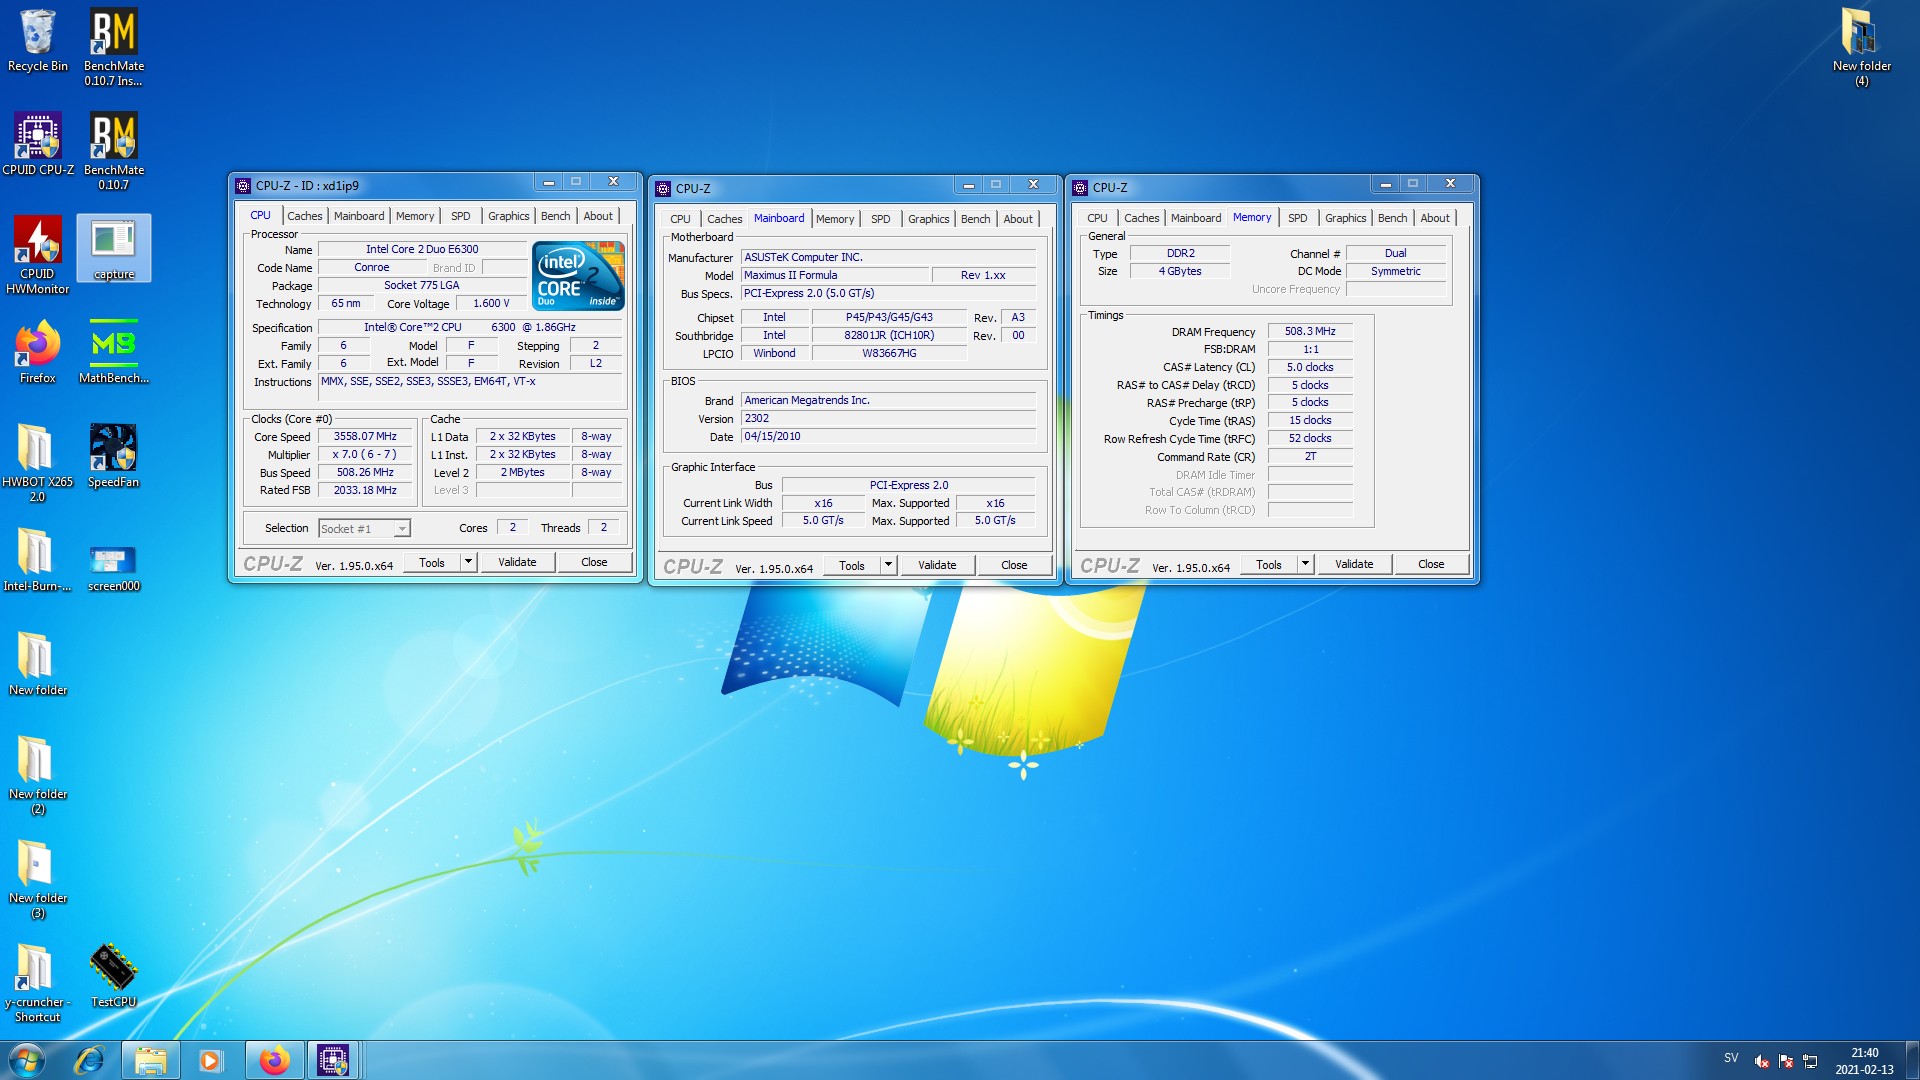Click Close button in first CPU-Z window
The image size is (1920, 1080).
pyautogui.click(x=594, y=562)
